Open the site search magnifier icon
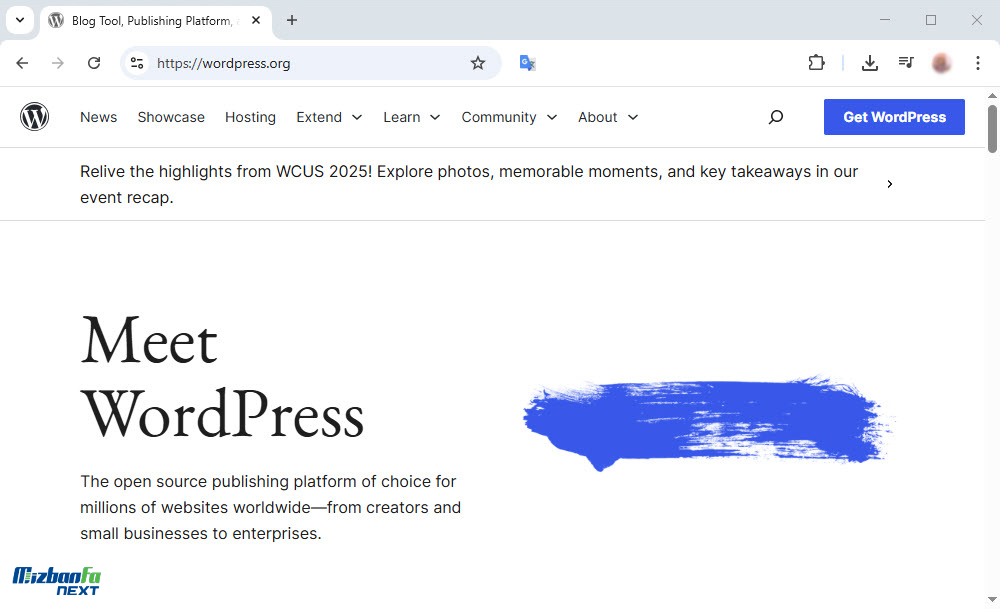 [775, 117]
